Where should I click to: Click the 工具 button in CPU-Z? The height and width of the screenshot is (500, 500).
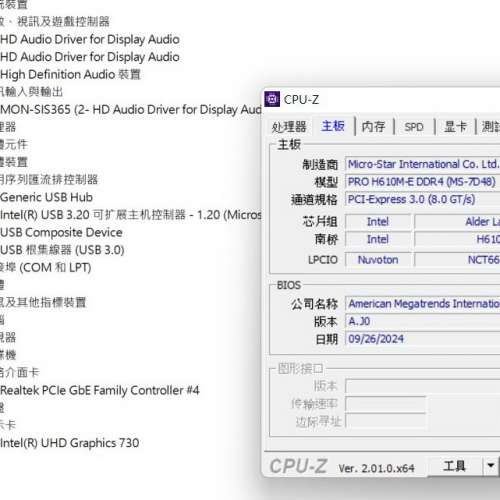pos(454,466)
